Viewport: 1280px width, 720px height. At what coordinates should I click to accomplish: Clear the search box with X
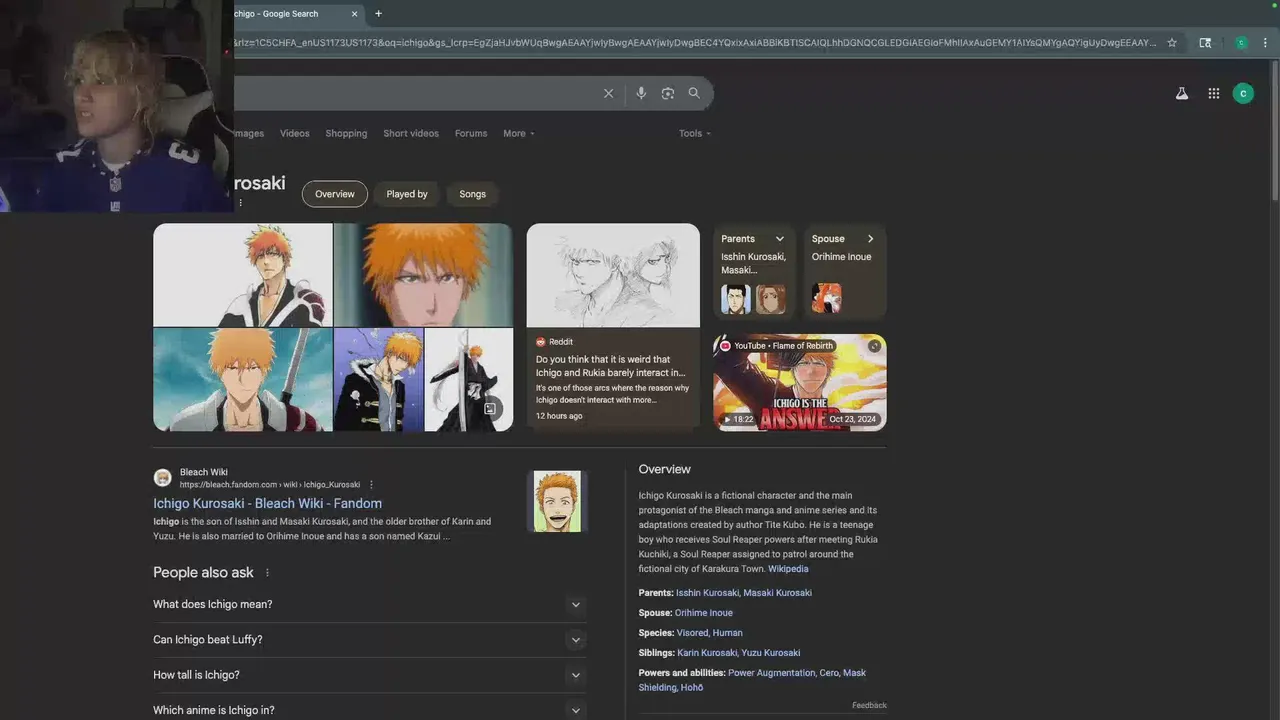coord(608,93)
